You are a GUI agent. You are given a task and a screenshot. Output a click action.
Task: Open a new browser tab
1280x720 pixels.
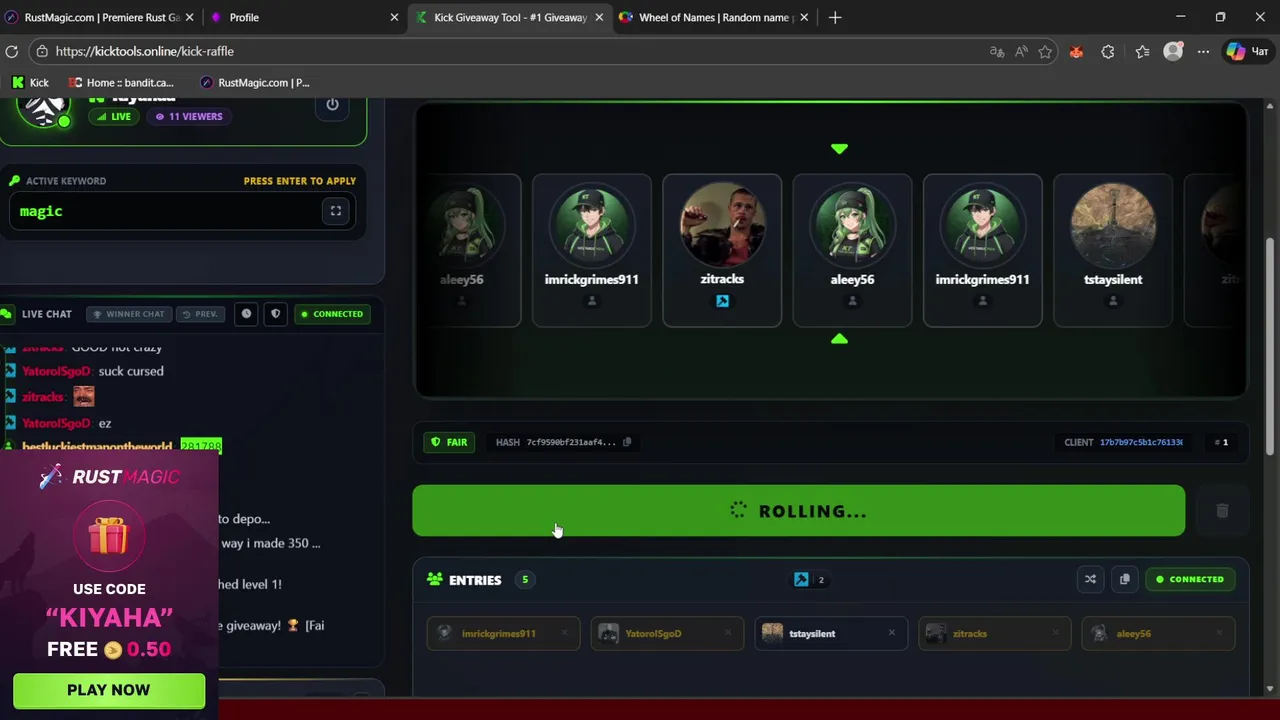tap(835, 17)
